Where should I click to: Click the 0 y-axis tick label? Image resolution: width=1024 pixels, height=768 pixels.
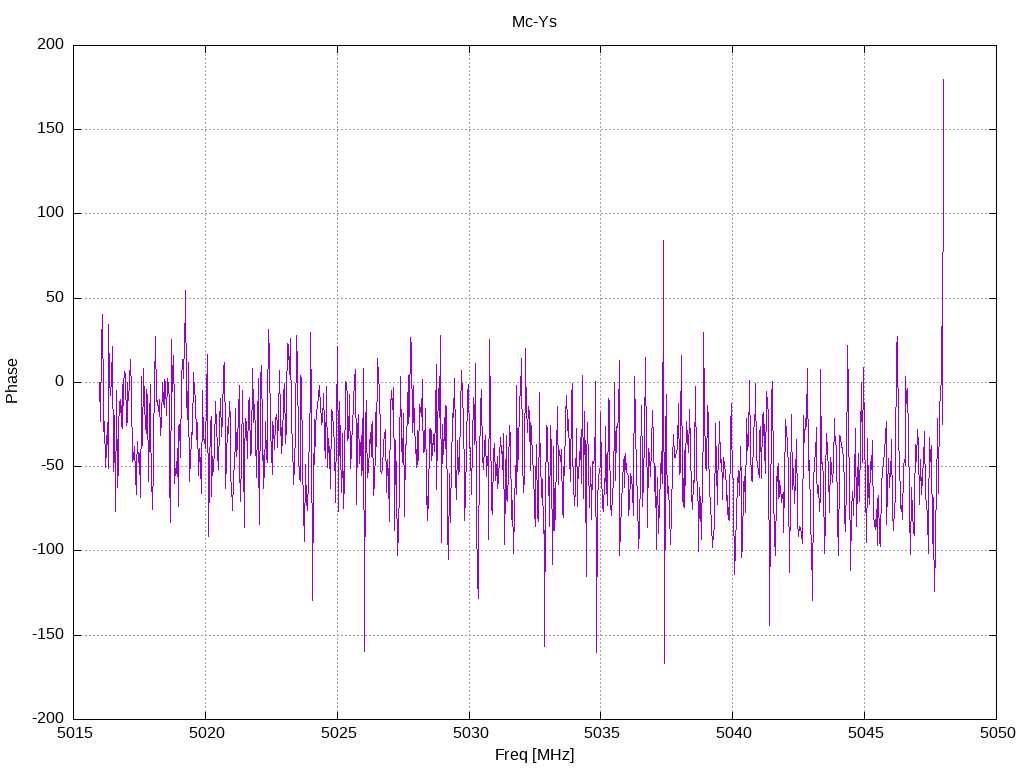point(60,382)
